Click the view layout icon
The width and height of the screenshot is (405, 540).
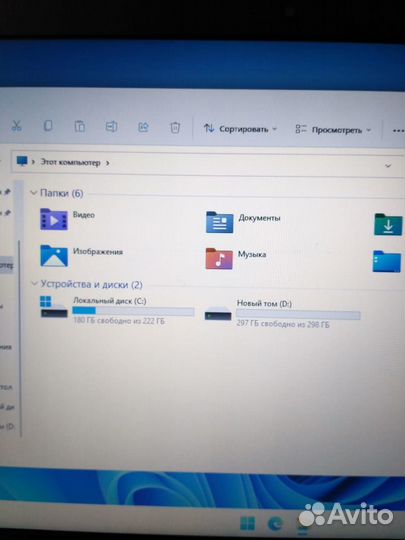[301, 129]
